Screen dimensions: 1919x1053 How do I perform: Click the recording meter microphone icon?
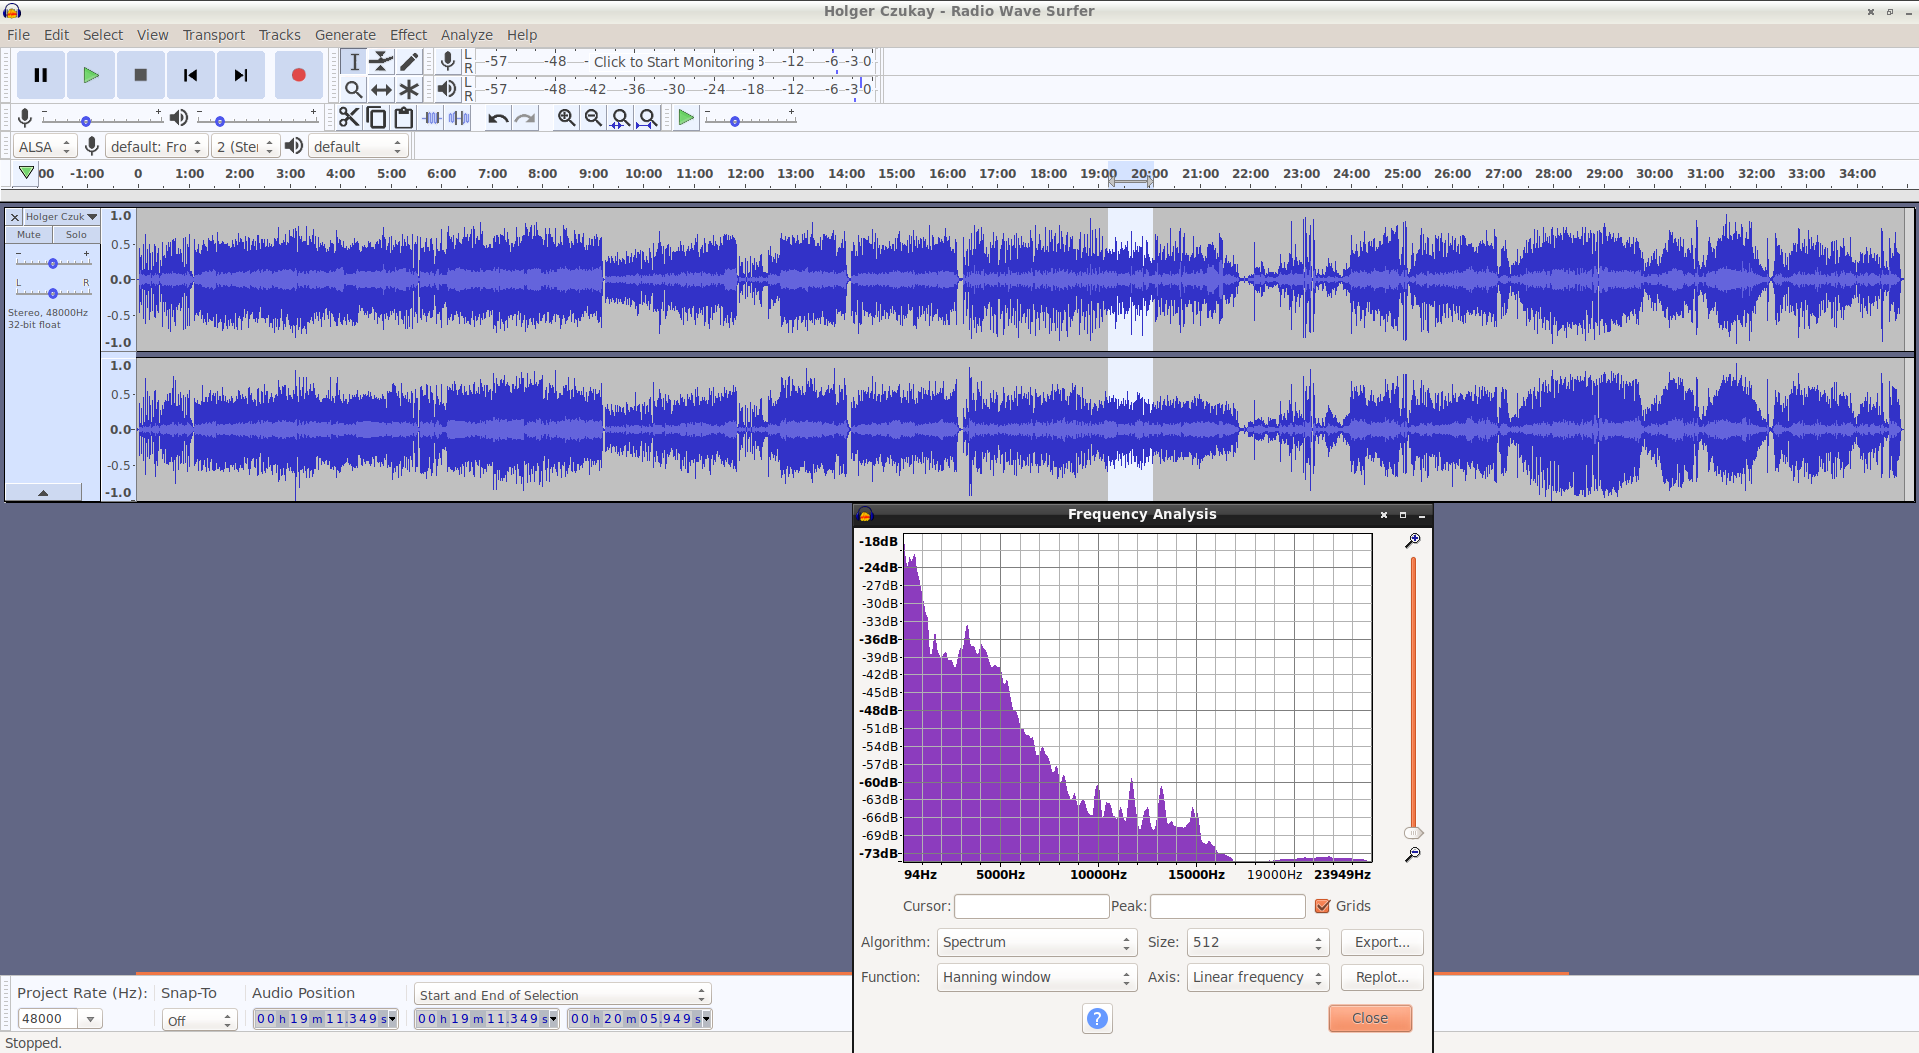pyautogui.click(x=448, y=62)
